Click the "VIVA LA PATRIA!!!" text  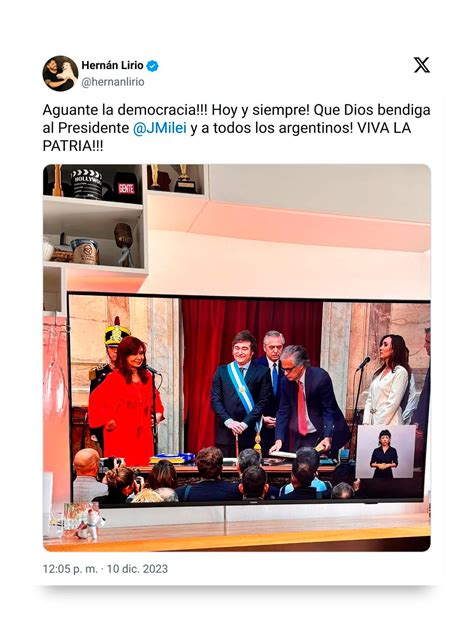point(227,137)
